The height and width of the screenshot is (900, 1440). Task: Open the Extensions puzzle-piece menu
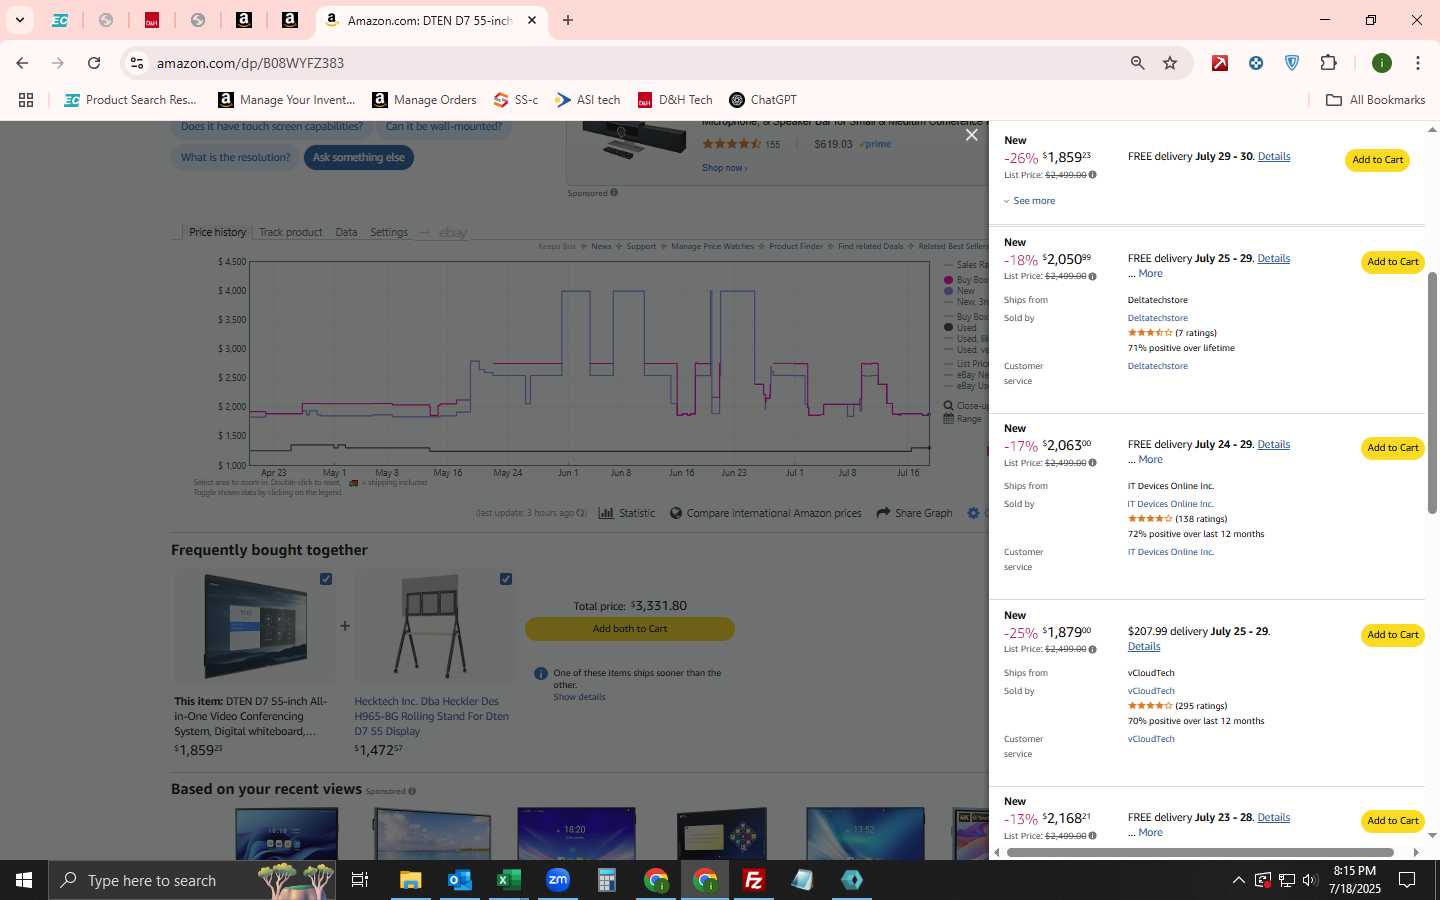pyautogui.click(x=1328, y=63)
